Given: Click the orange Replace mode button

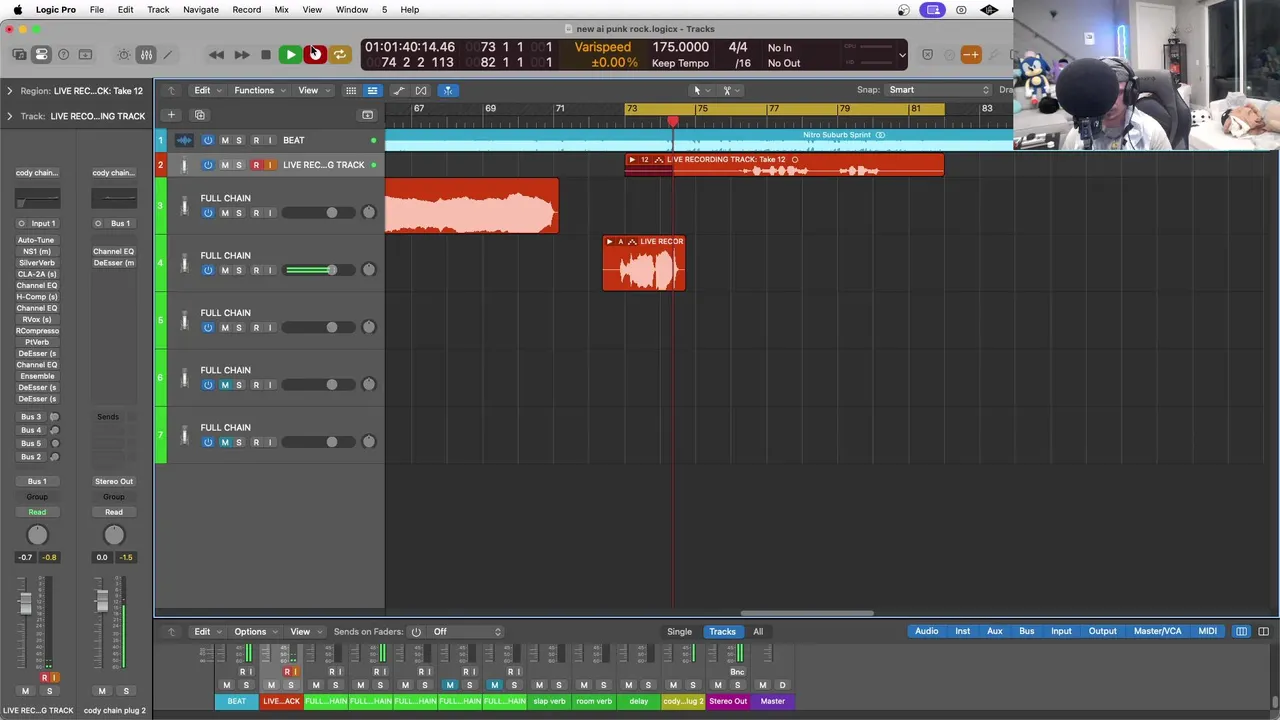Looking at the screenshot, I should point(970,55).
